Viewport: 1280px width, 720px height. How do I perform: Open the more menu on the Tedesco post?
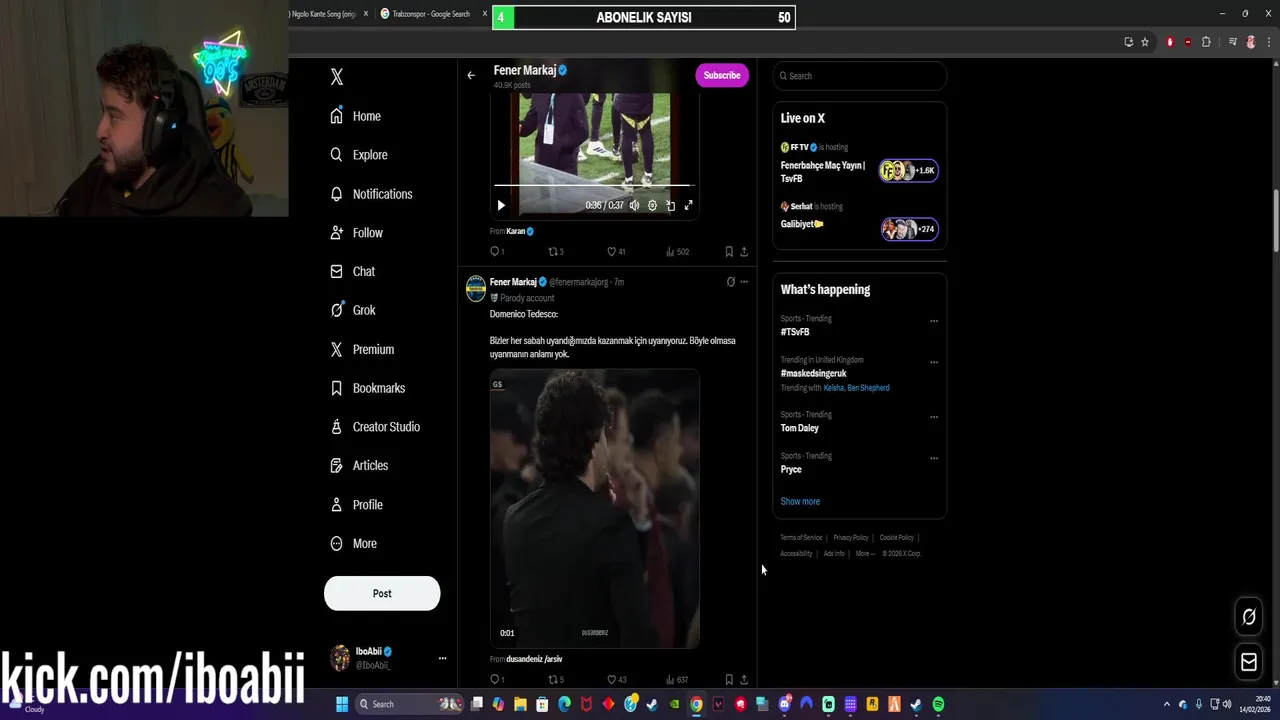click(744, 282)
